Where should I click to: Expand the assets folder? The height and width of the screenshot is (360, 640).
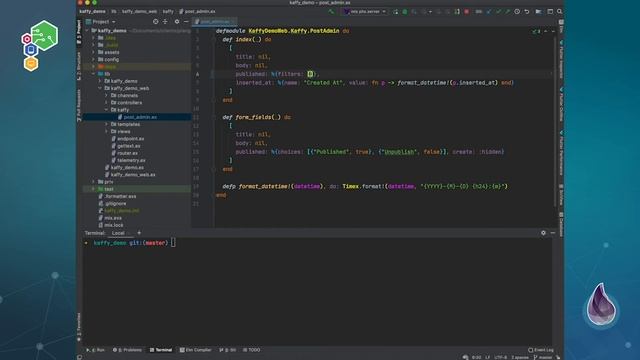[93, 52]
